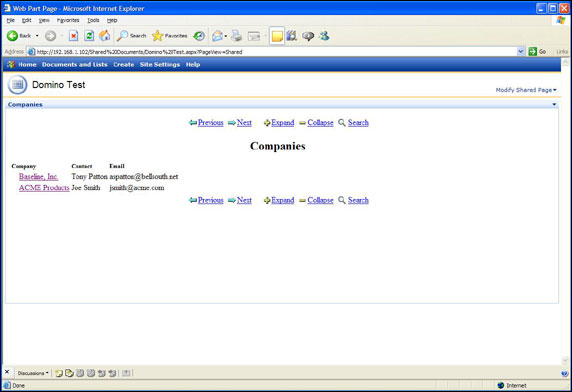Open the Favorites menu in menu bar

[x=68, y=20]
